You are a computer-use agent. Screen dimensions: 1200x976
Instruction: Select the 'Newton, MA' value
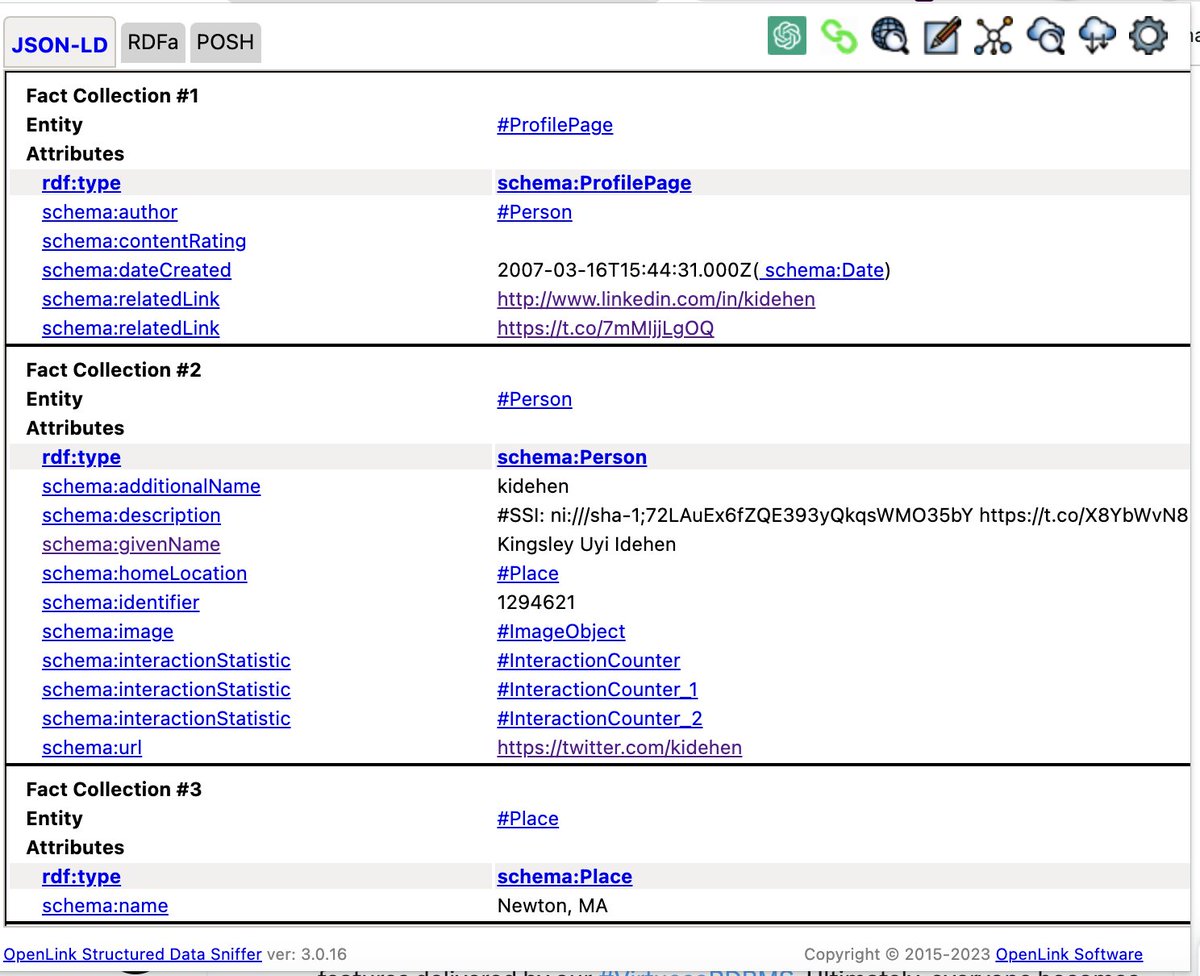(x=552, y=905)
